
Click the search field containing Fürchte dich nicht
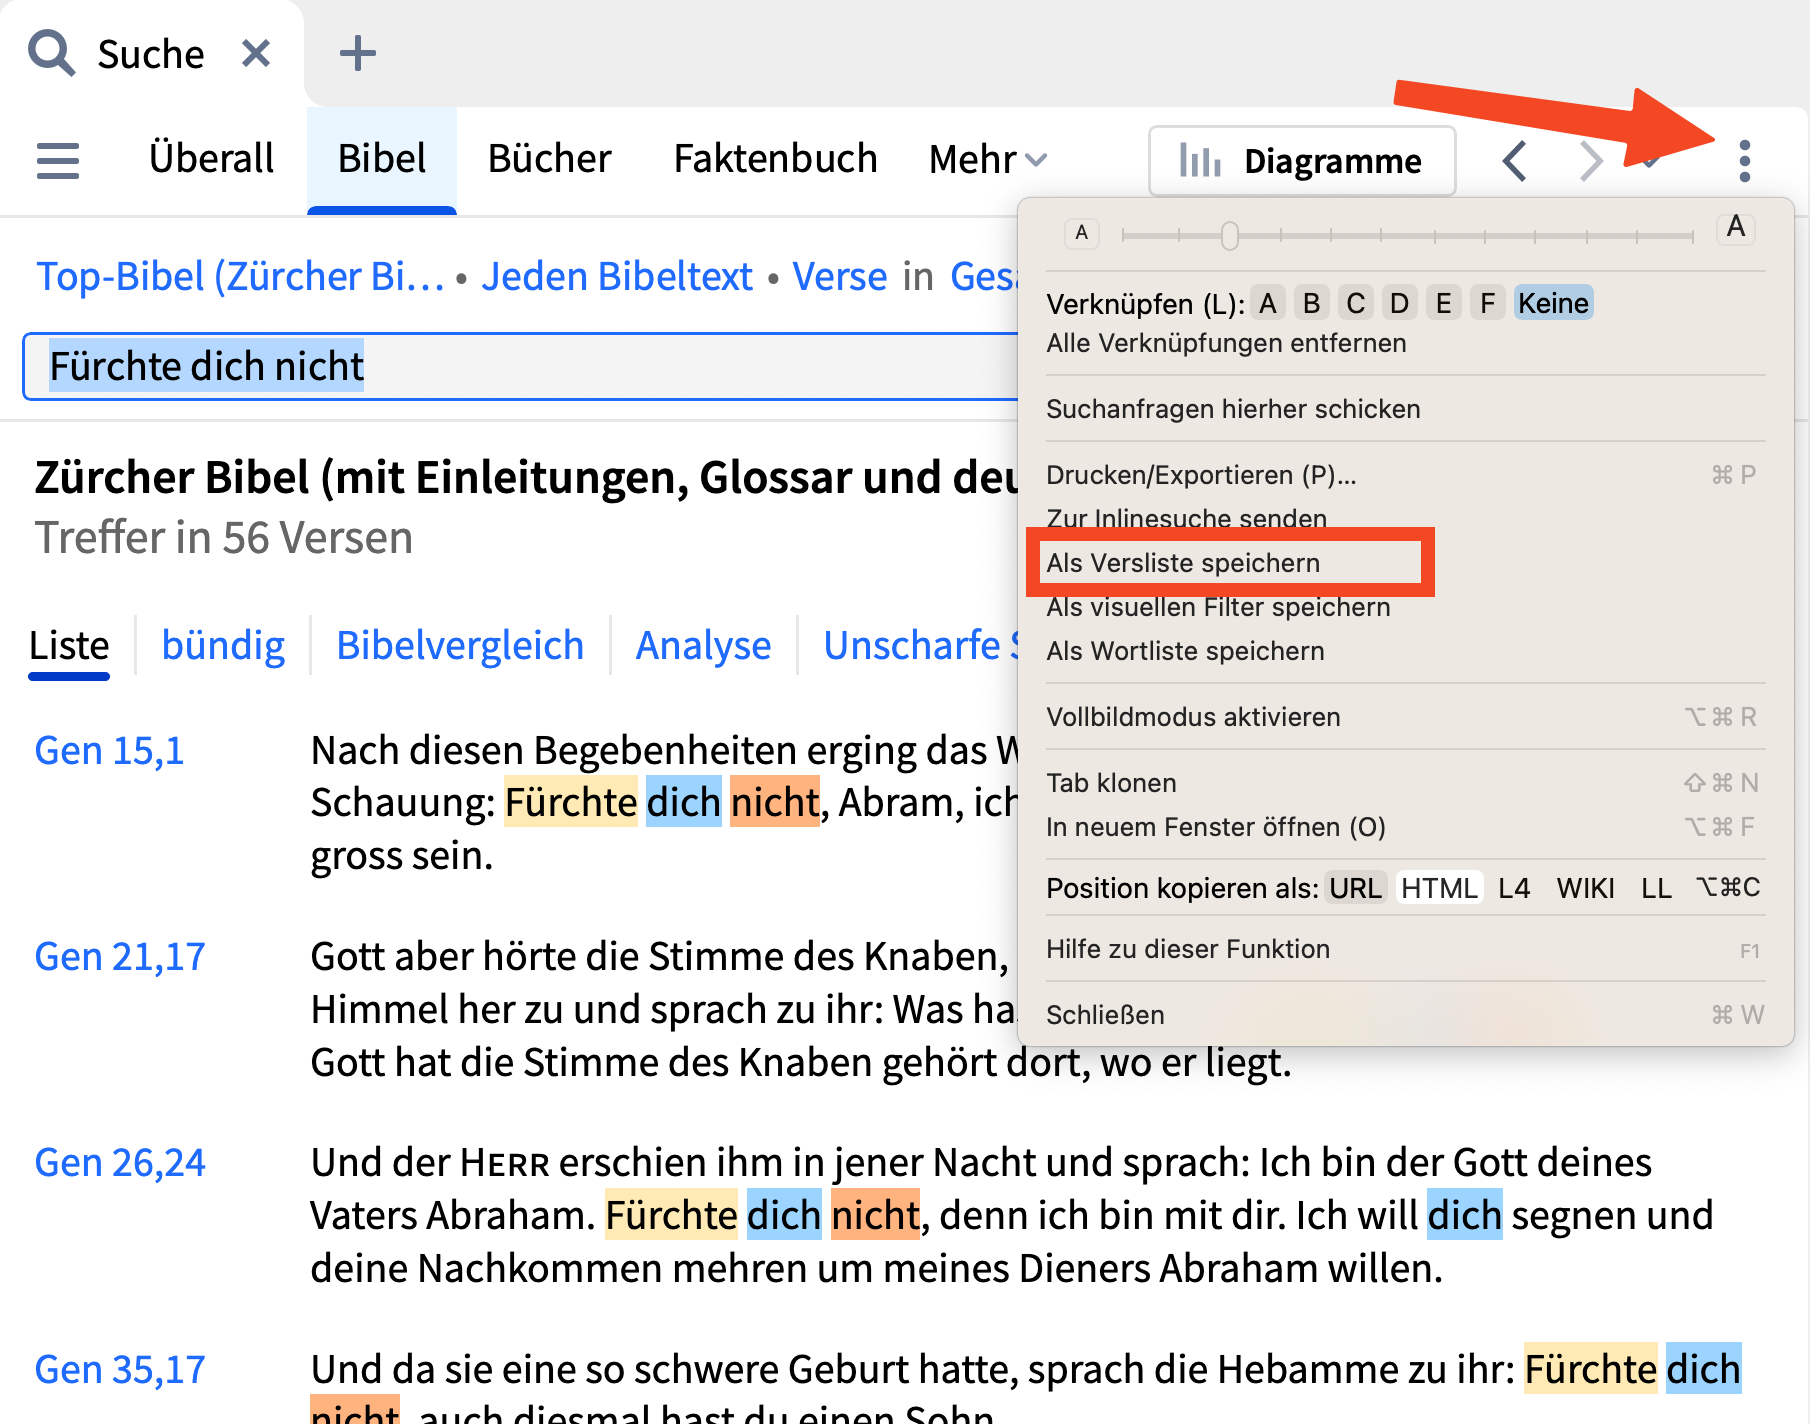pos(520,366)
